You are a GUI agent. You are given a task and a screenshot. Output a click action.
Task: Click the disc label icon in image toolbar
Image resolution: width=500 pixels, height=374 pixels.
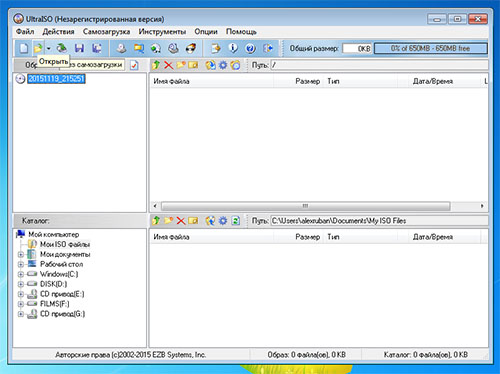235,65
